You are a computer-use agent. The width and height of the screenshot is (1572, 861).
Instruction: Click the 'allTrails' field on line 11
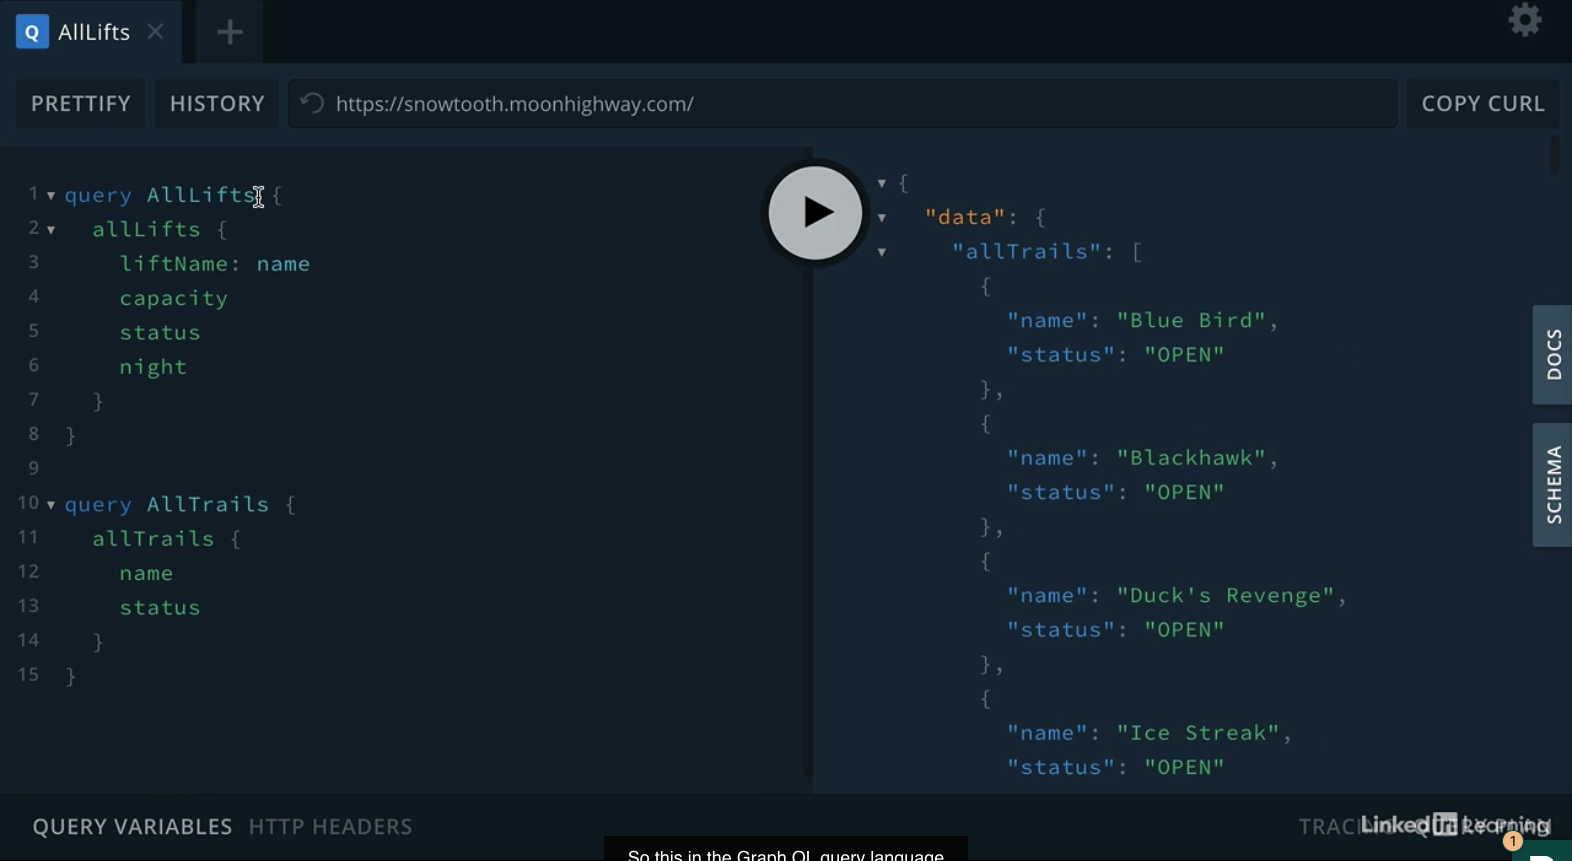[x=153, y=539]
